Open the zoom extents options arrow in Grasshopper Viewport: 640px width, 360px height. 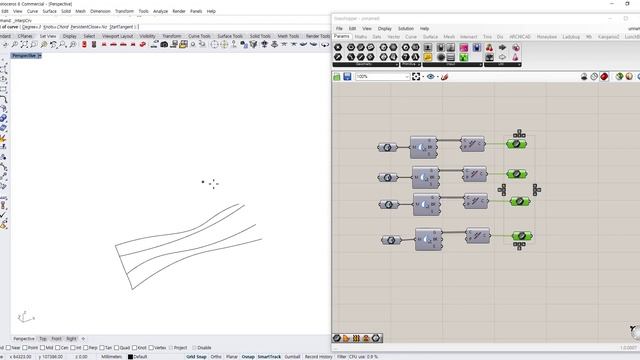(x=423, y=77)
